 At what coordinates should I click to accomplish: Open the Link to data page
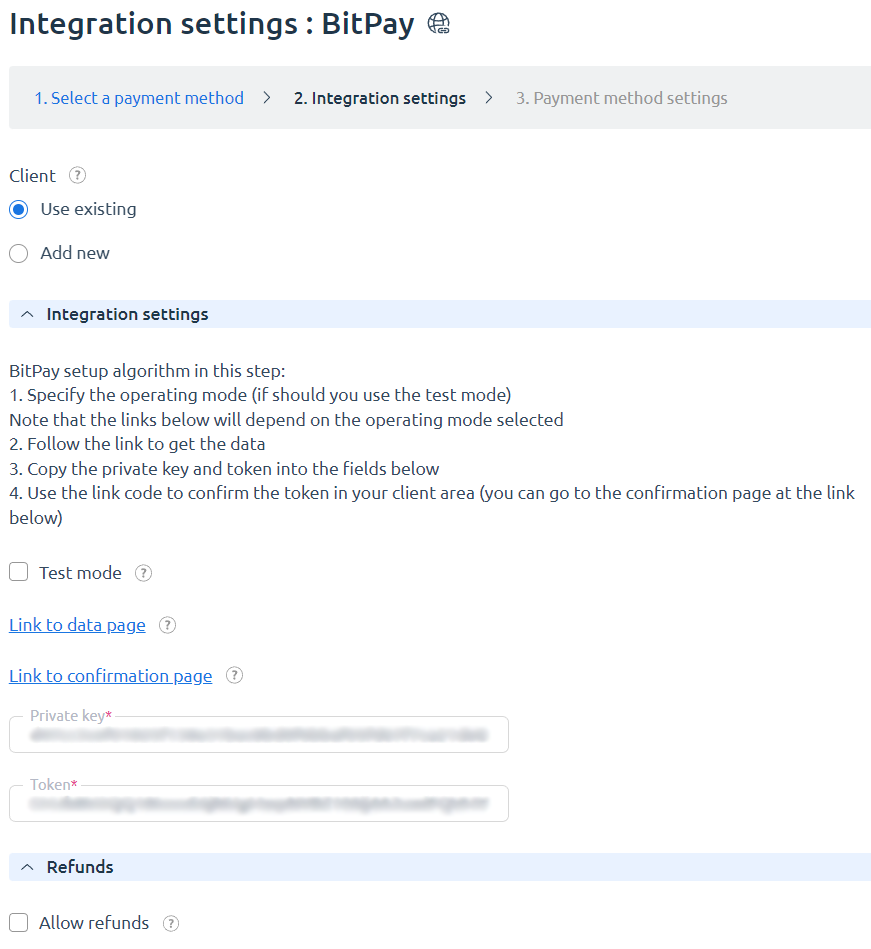point(77,625)
